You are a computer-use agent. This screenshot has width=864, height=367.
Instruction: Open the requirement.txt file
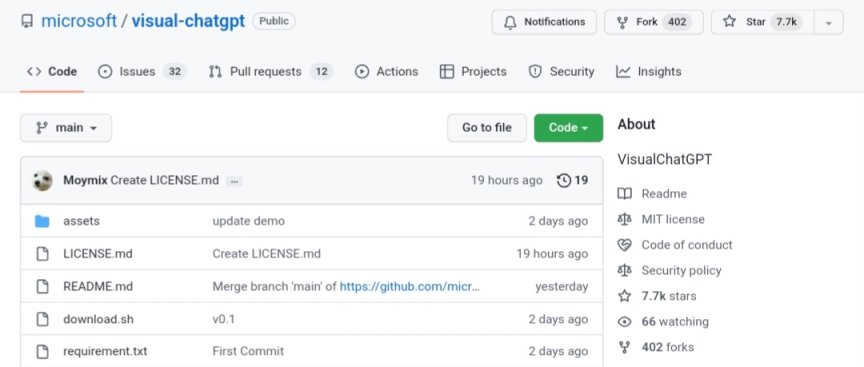105,352
